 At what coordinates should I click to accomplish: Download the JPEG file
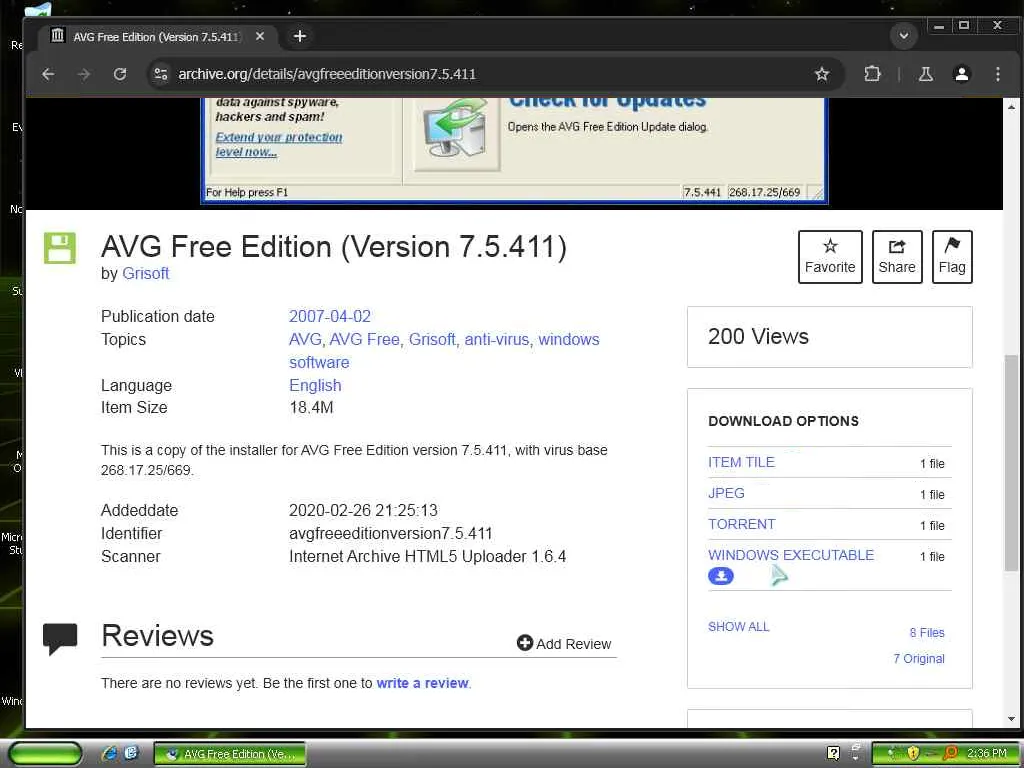(x=726, y=493)
